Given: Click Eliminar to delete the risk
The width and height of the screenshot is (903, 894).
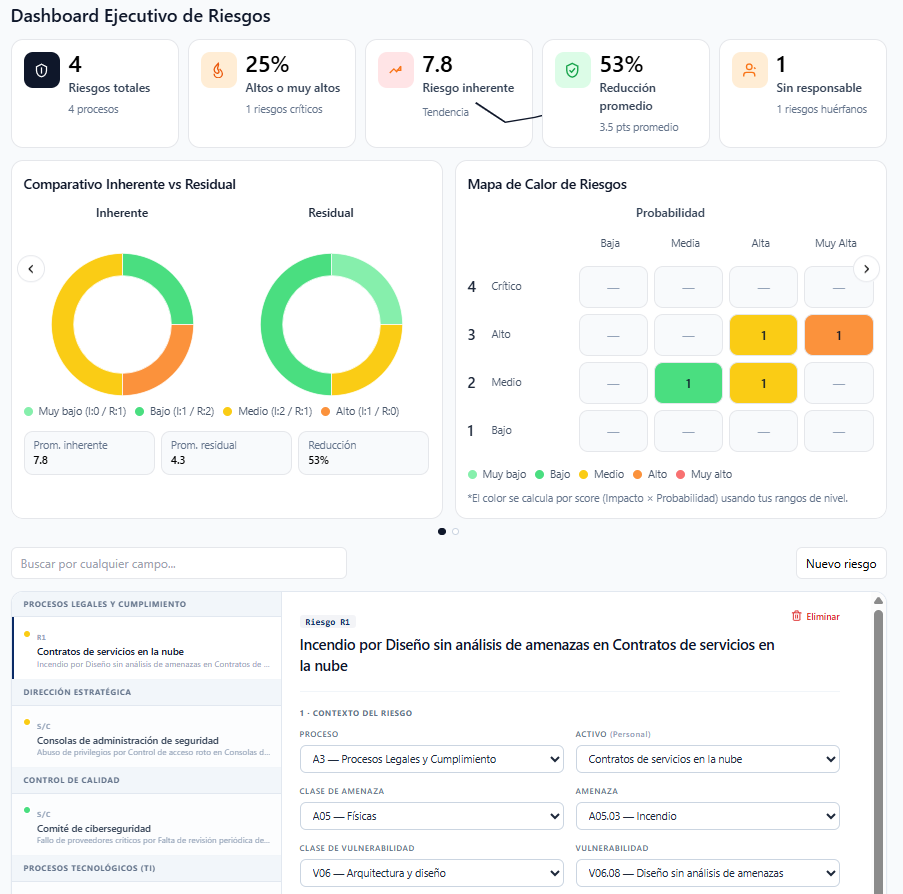Looking at the screenshot, I should (815, 616).
